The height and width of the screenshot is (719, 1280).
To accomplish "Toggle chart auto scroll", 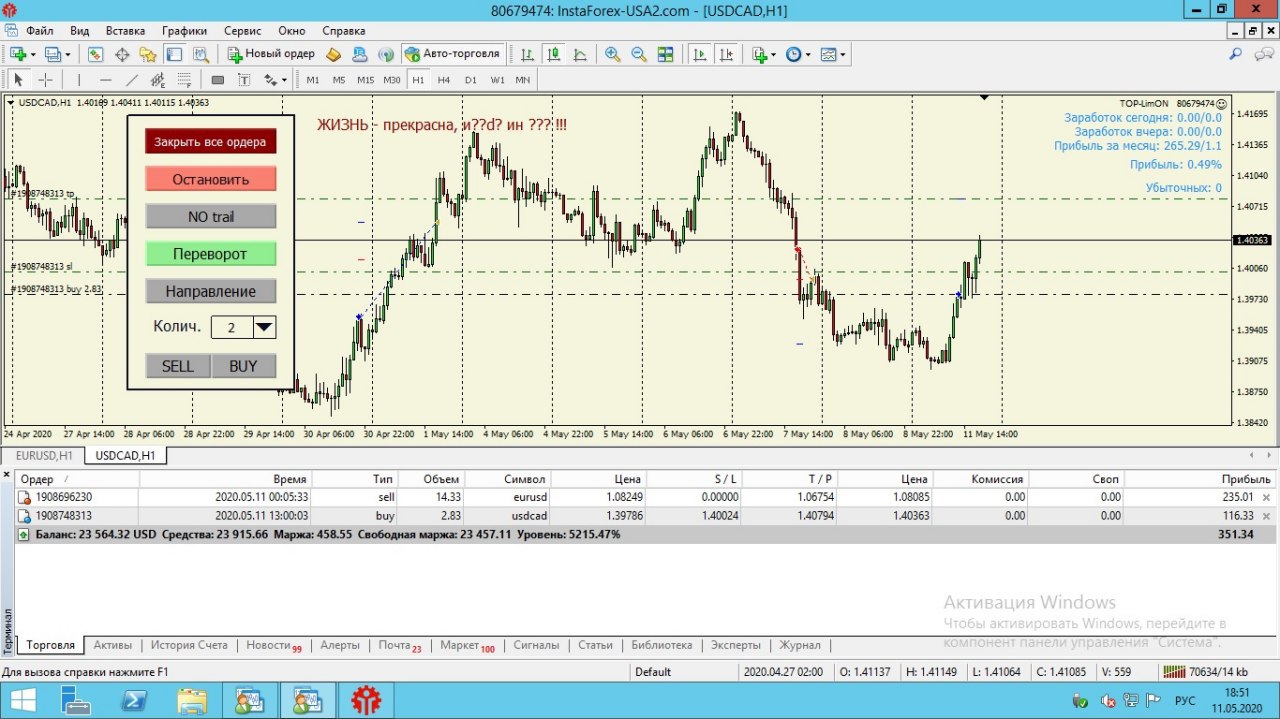I will click(x=700, y=54).
